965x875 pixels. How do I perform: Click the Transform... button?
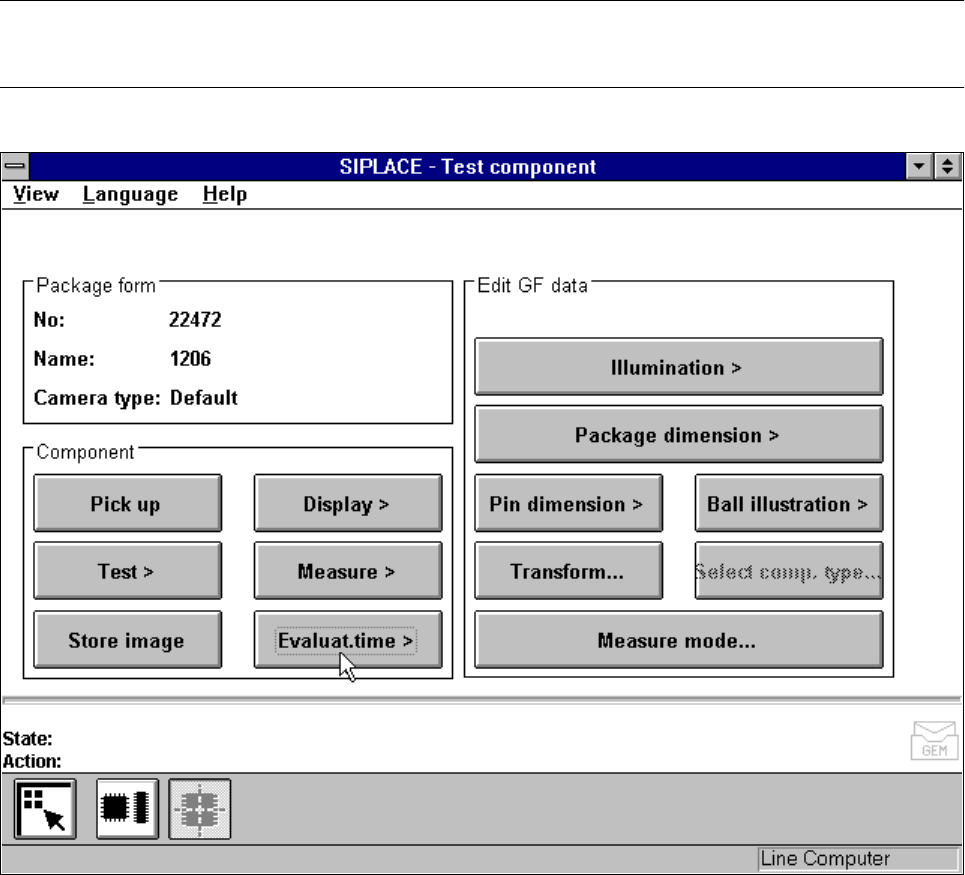point(567,572)
